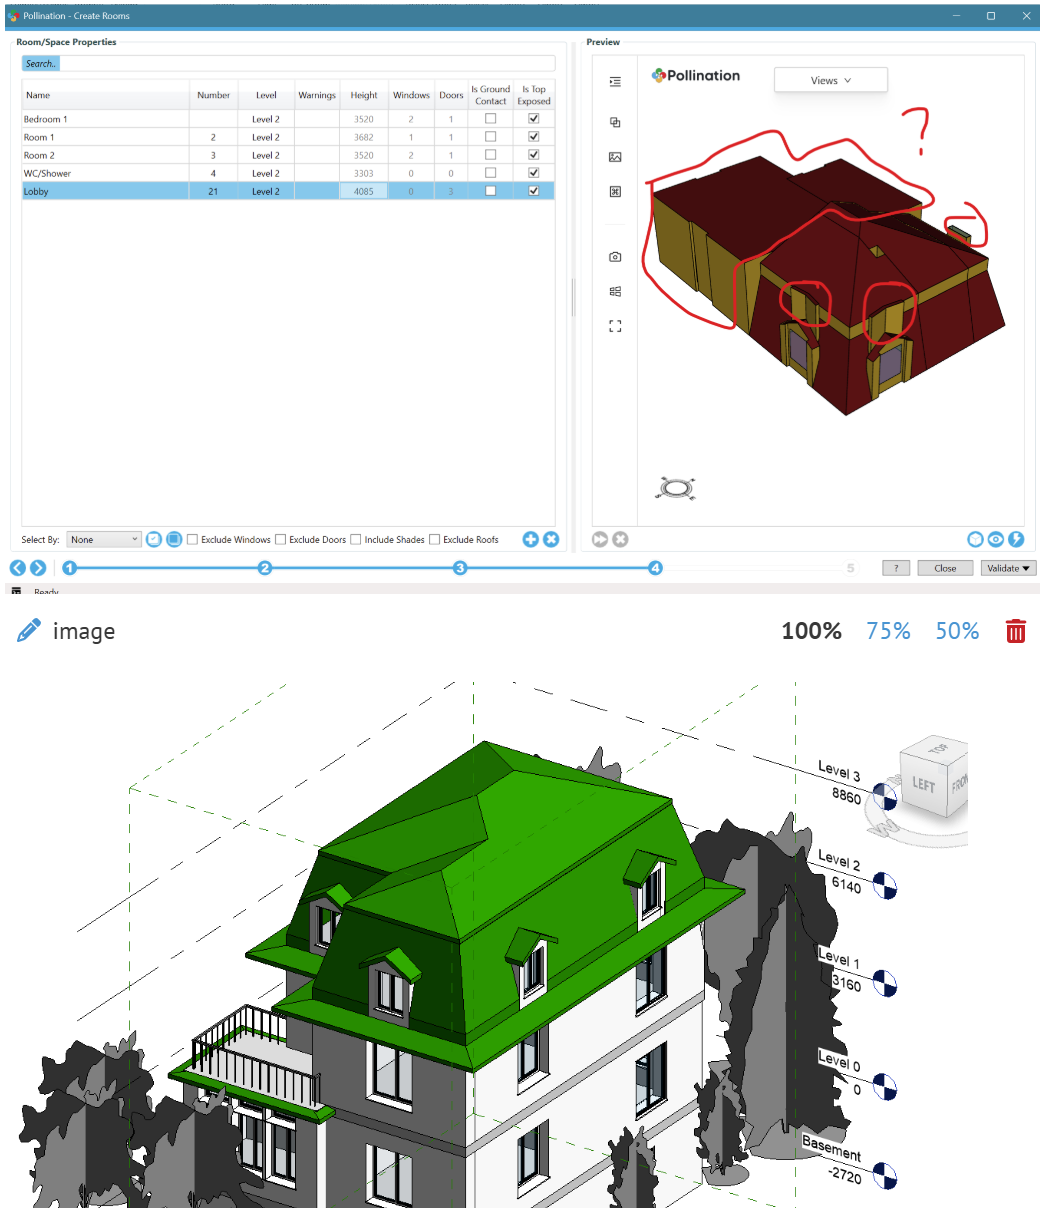Set image zoom to 75%
Screen dimensions: 1050x1219
click(888, 631)
